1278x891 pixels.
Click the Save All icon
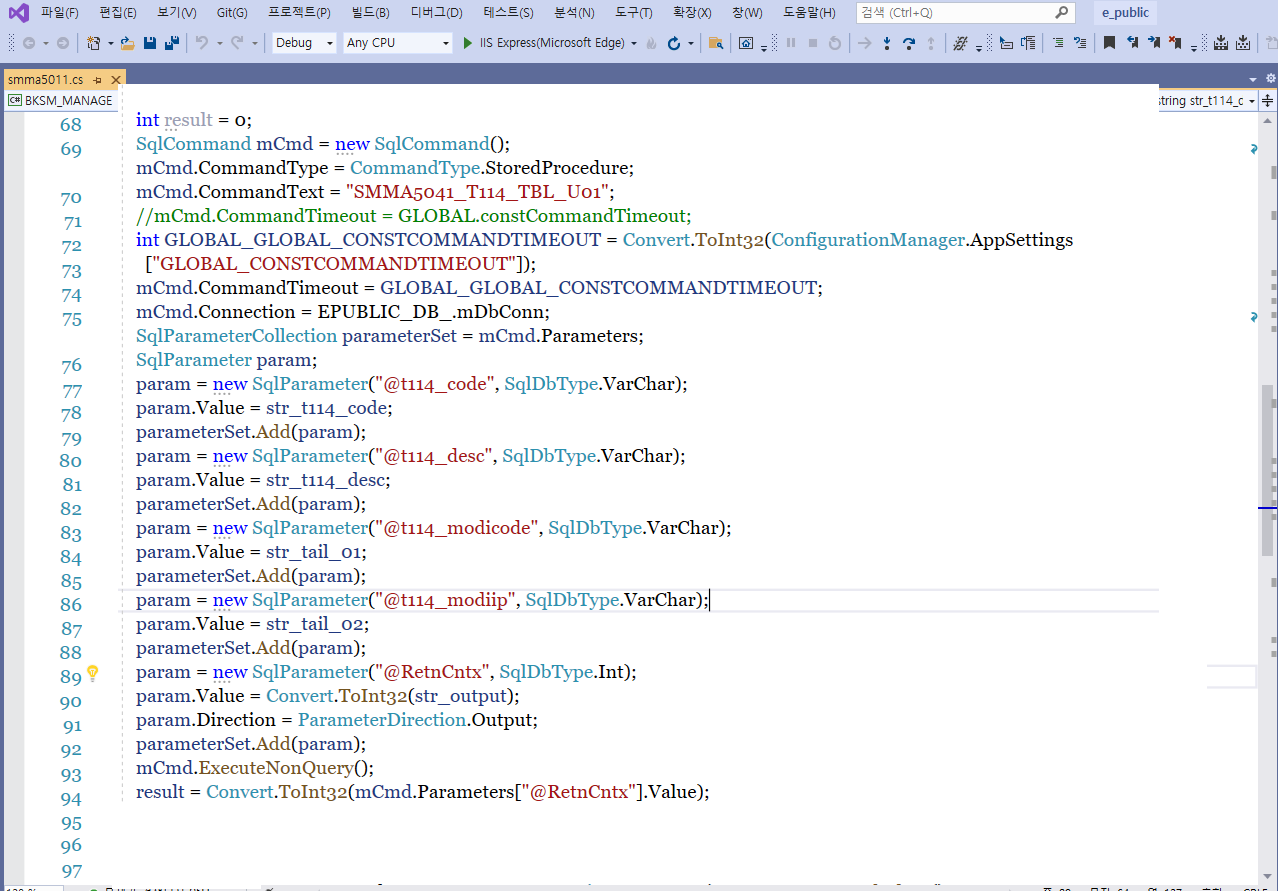(x=172, y=43)
